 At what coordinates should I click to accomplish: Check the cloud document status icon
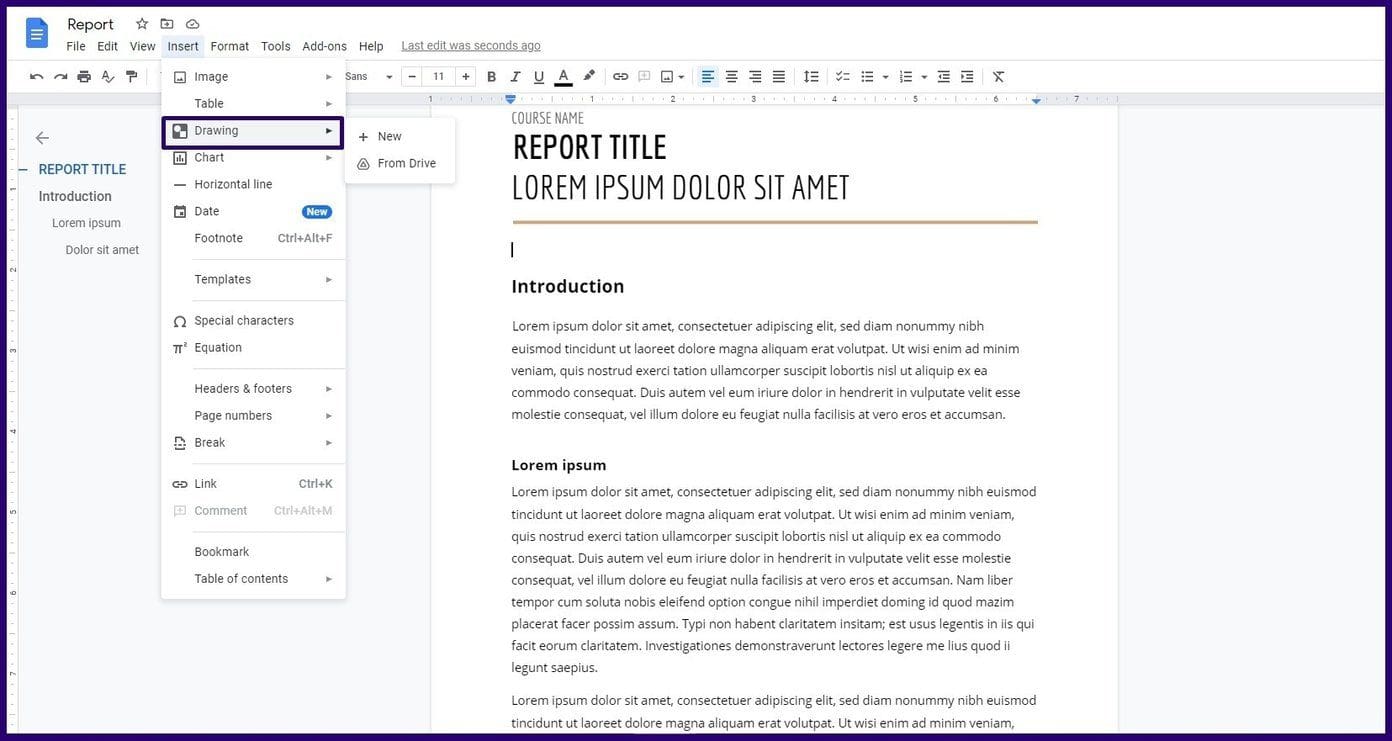pos(193,24)
